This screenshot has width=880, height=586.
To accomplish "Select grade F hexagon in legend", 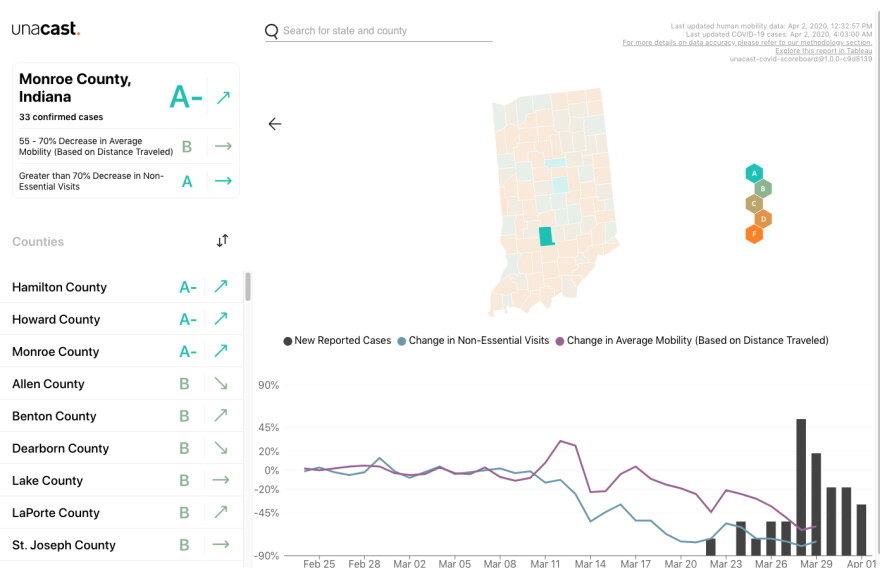I will point(754,234).
